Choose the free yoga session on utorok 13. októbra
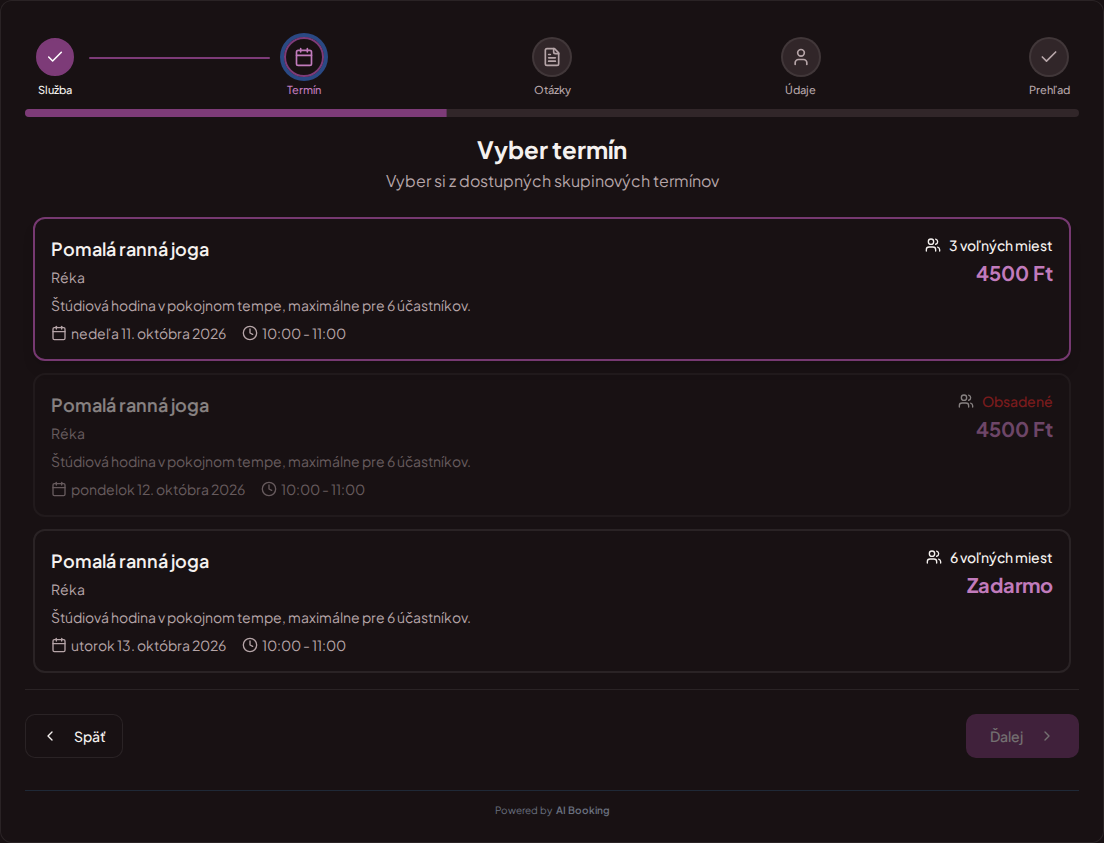The height and width of the screenshot is (843, 1104). coord(552,601)
